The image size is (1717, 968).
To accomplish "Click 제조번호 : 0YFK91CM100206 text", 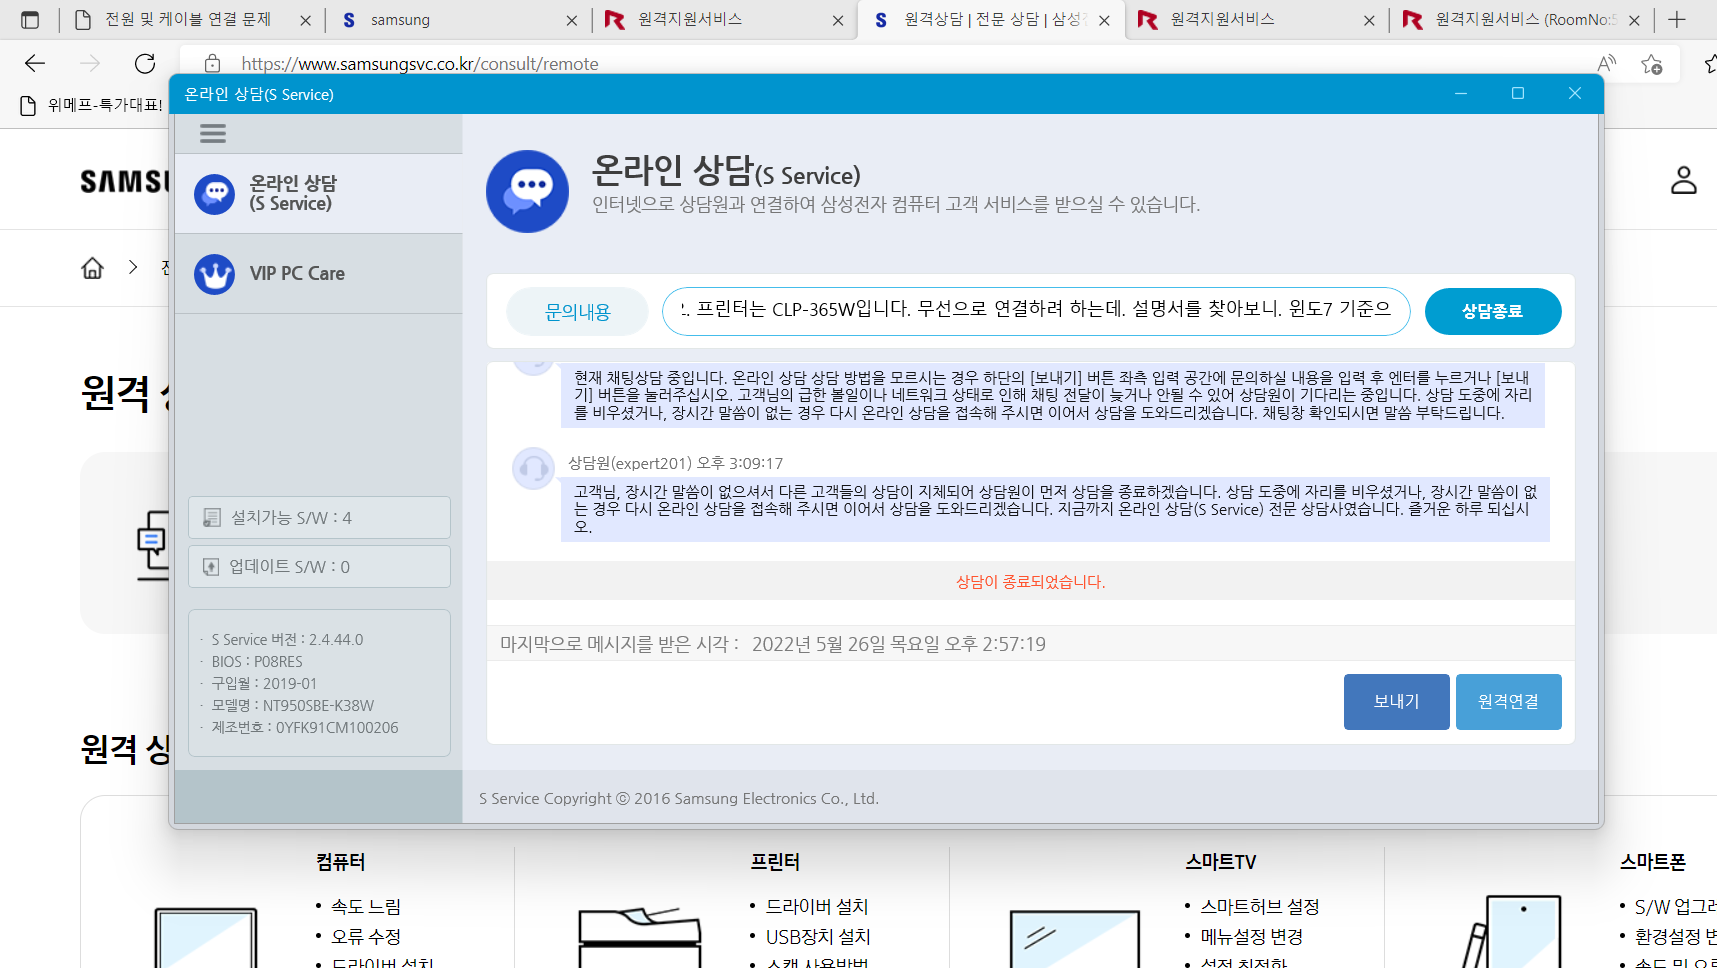I will point(304,728).
